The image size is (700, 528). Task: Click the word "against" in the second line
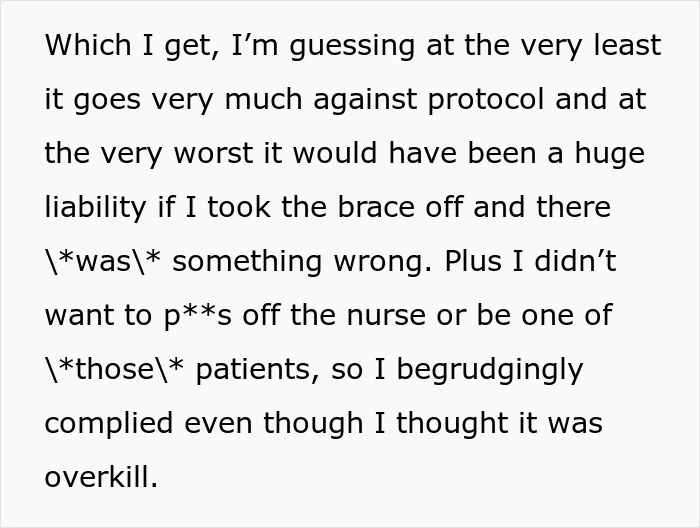pos(365,102)
